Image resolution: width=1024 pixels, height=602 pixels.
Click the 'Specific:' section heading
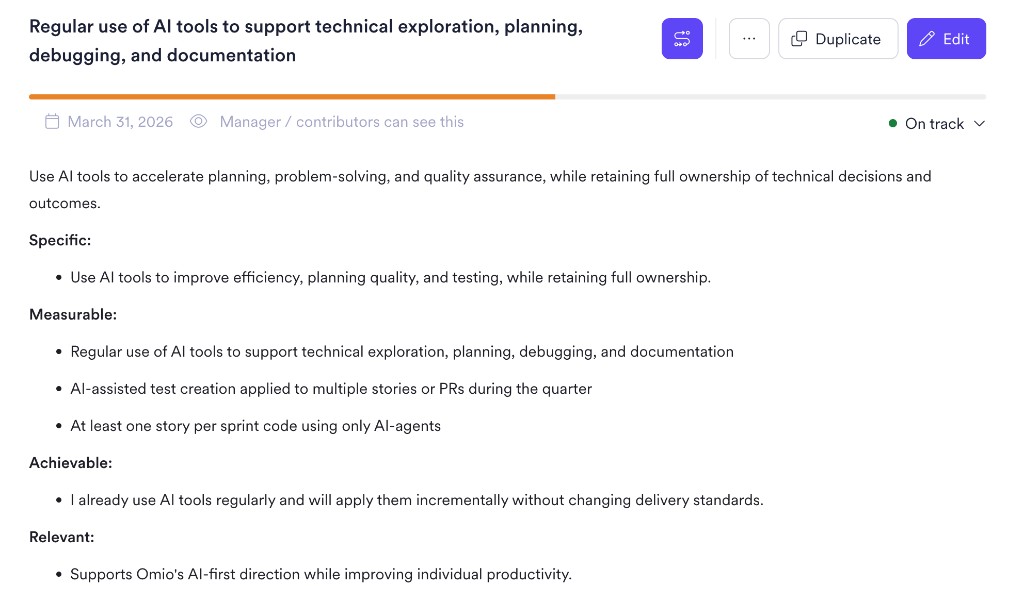tap(59, 240)
